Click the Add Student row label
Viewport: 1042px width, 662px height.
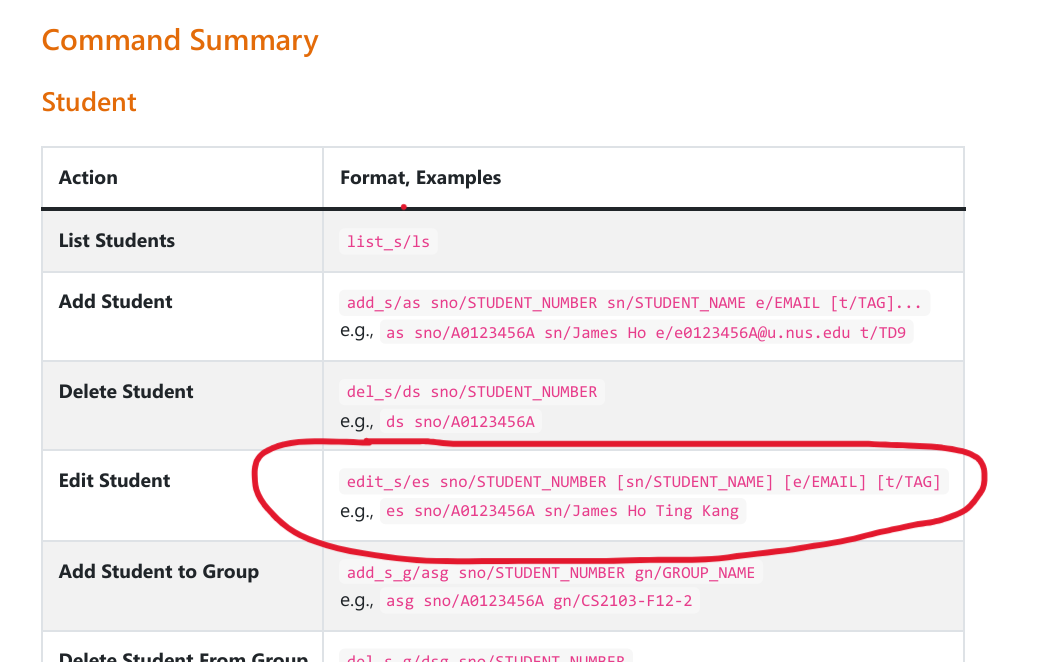(116, 302)
